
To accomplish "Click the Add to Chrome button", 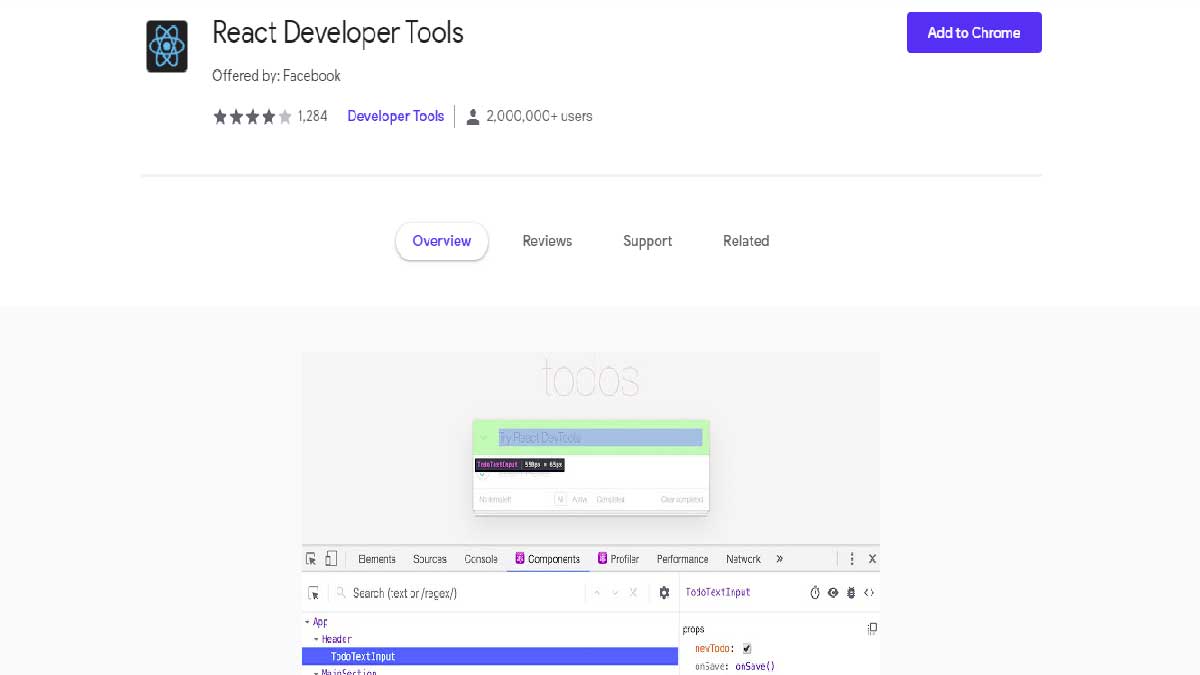I will 974,33.
